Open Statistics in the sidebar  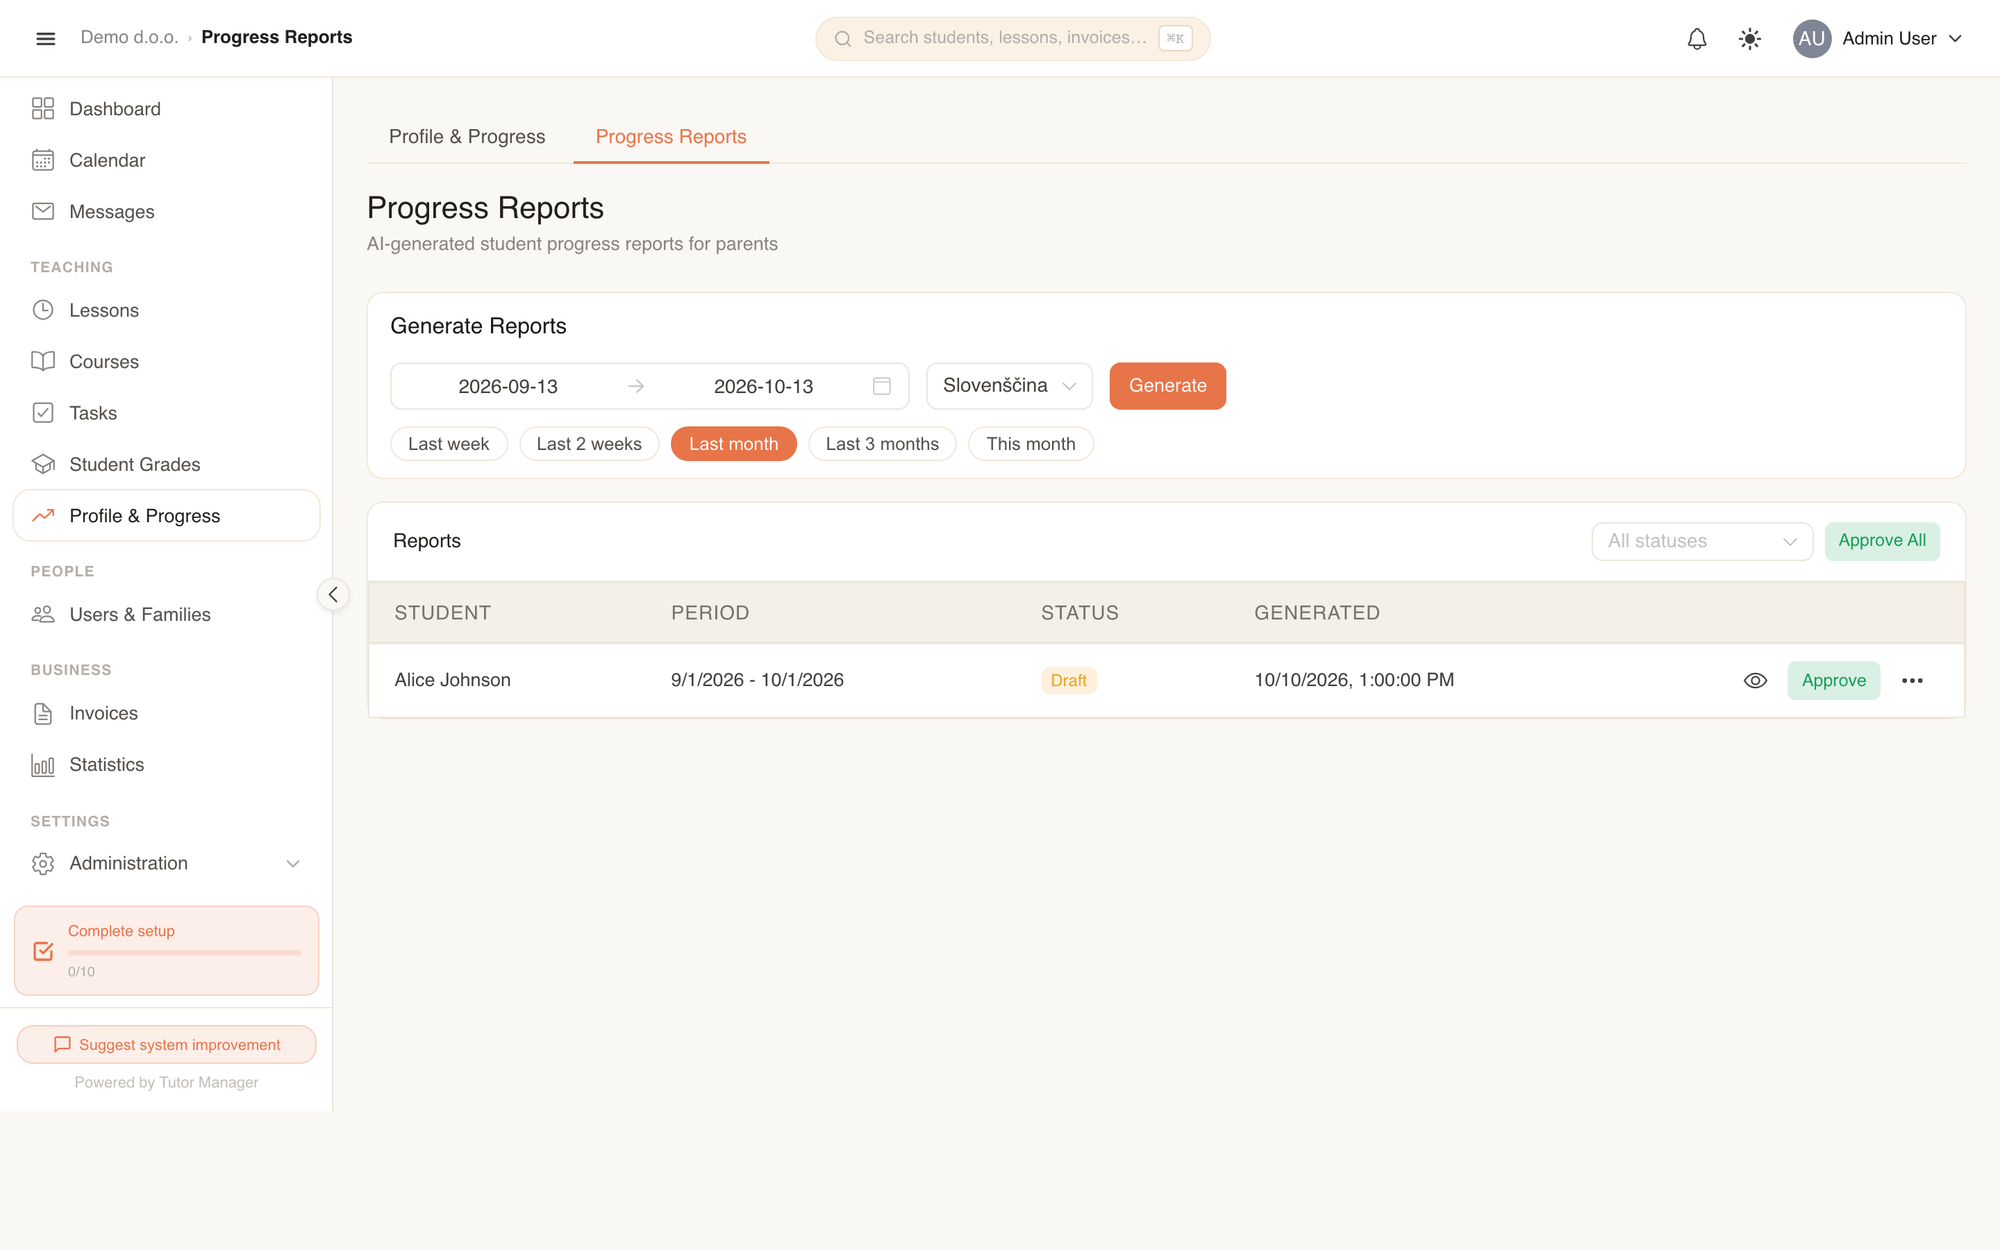[x=166, y=765]
